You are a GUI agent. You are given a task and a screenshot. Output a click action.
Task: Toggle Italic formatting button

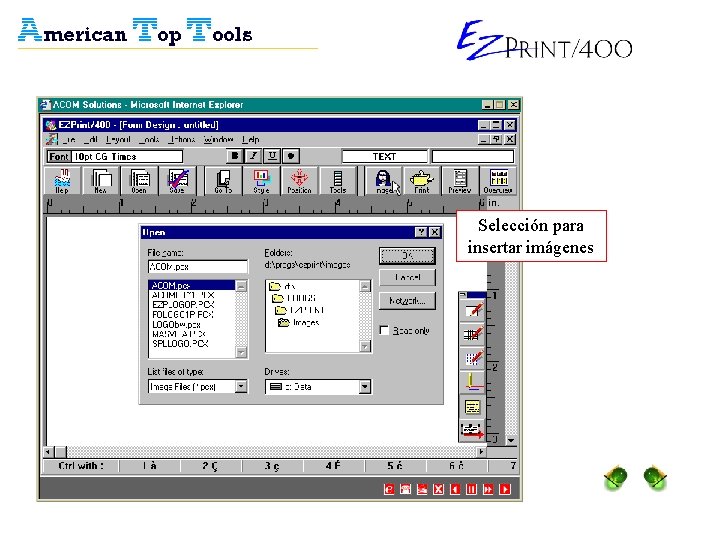coord(253,156)
